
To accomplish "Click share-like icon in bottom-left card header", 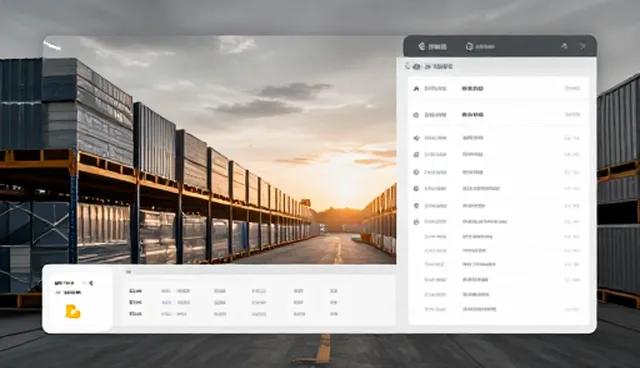I will click(91, 283).
